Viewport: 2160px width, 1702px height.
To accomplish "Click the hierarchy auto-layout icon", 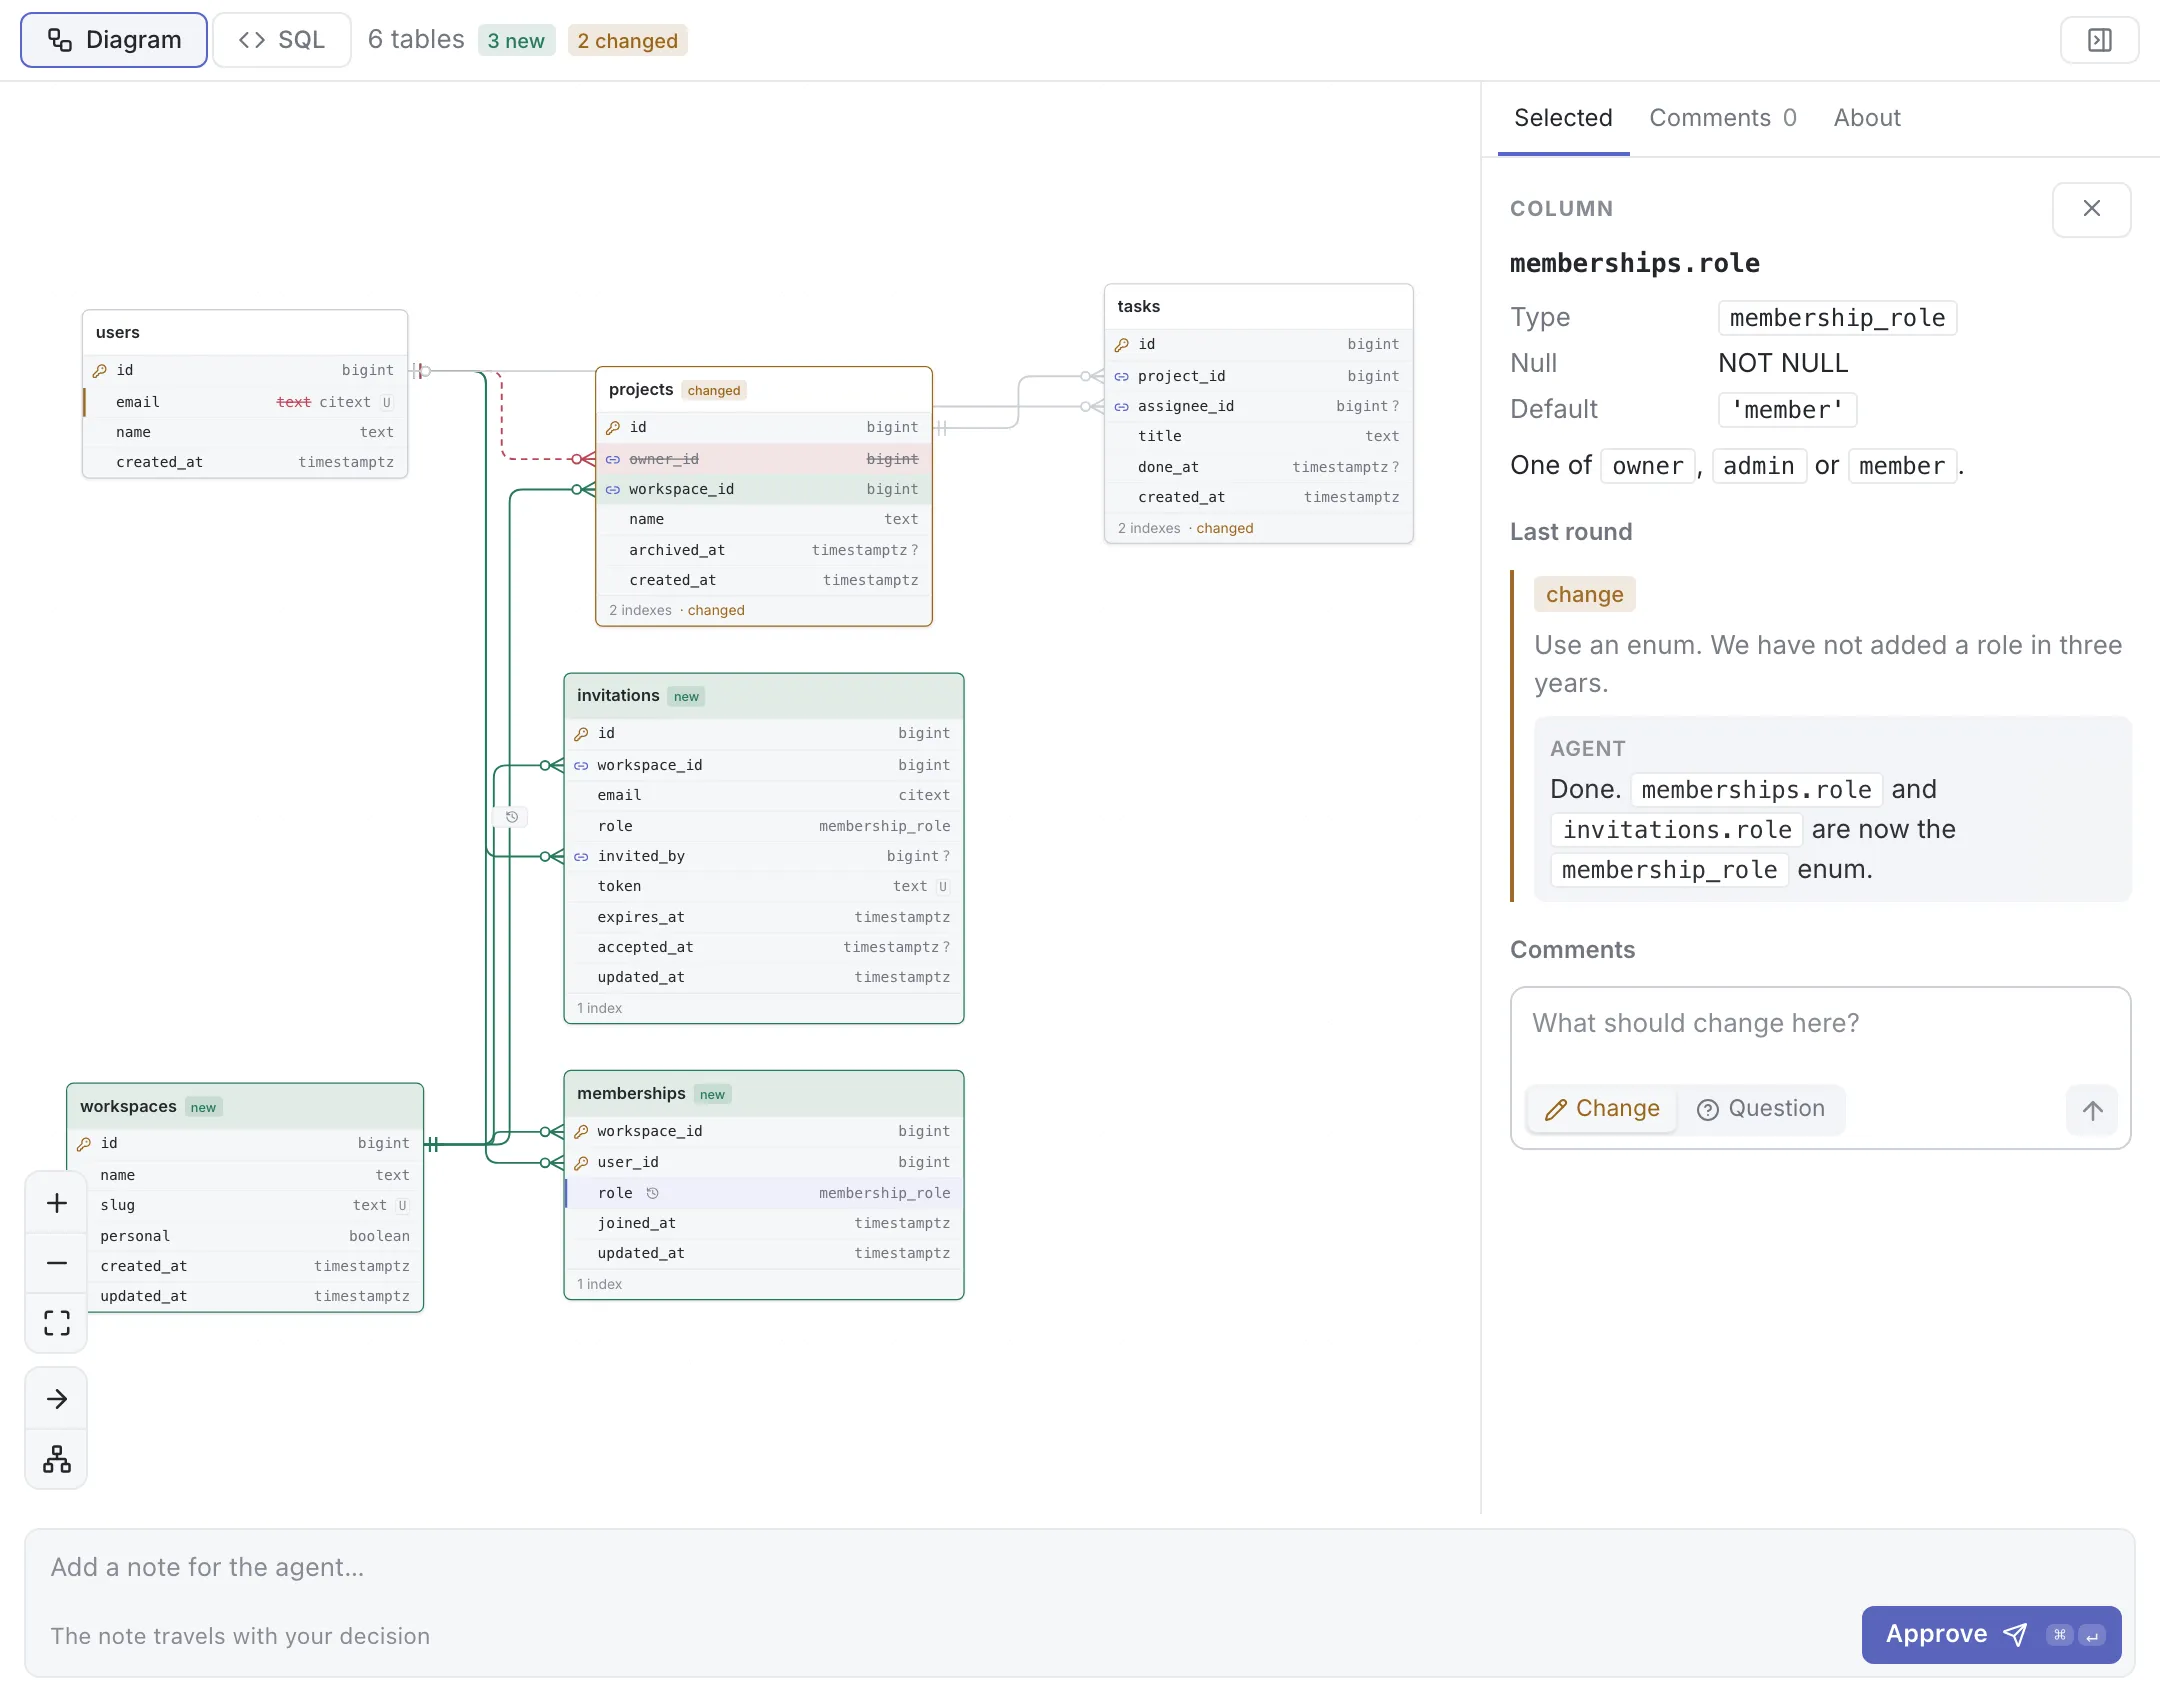I will (57, 1459).
